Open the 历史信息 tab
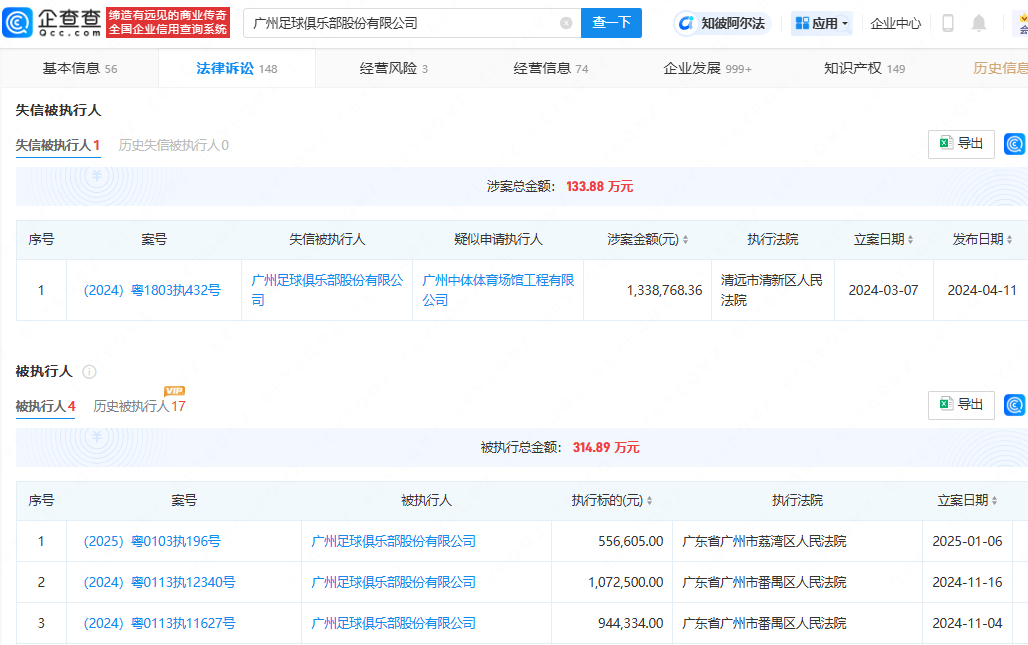This screenshot has width=1028, height=645. pos(1000,68)
